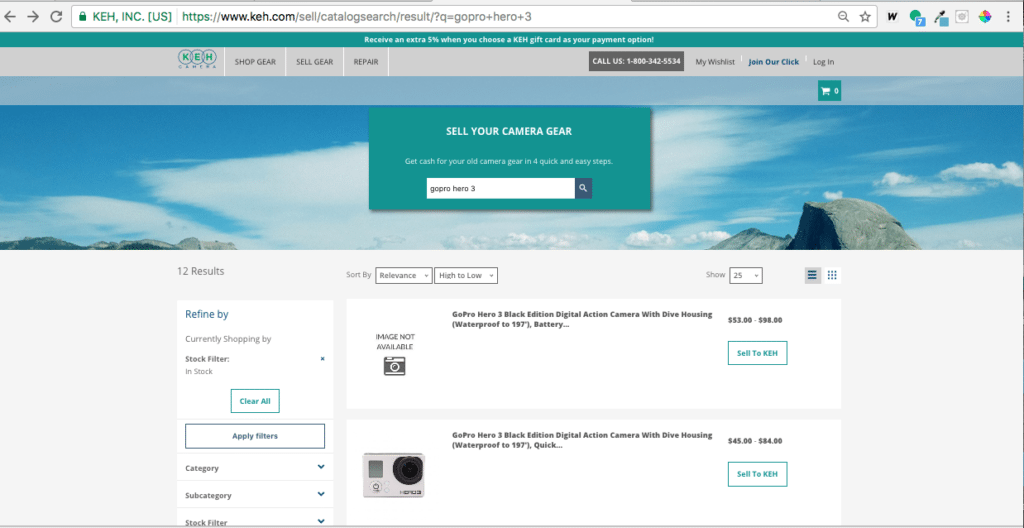
Task: Open the zoom magnifier icon in address bar
Action: 844,17
